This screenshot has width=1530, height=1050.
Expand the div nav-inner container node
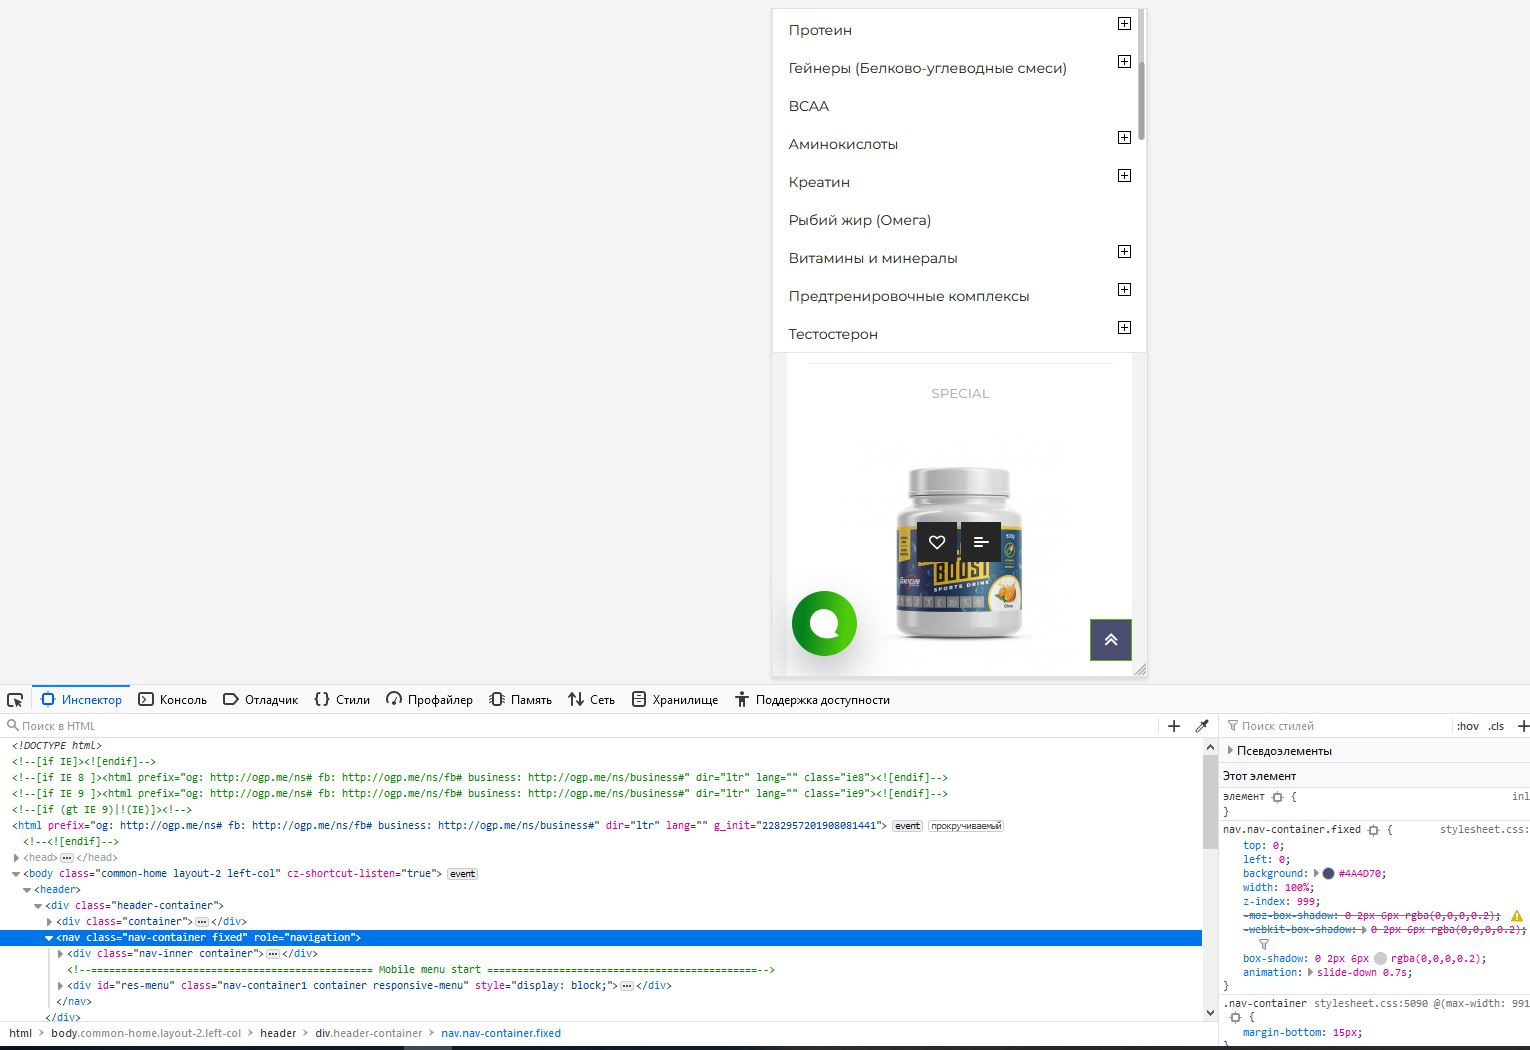tap(60, 953)
